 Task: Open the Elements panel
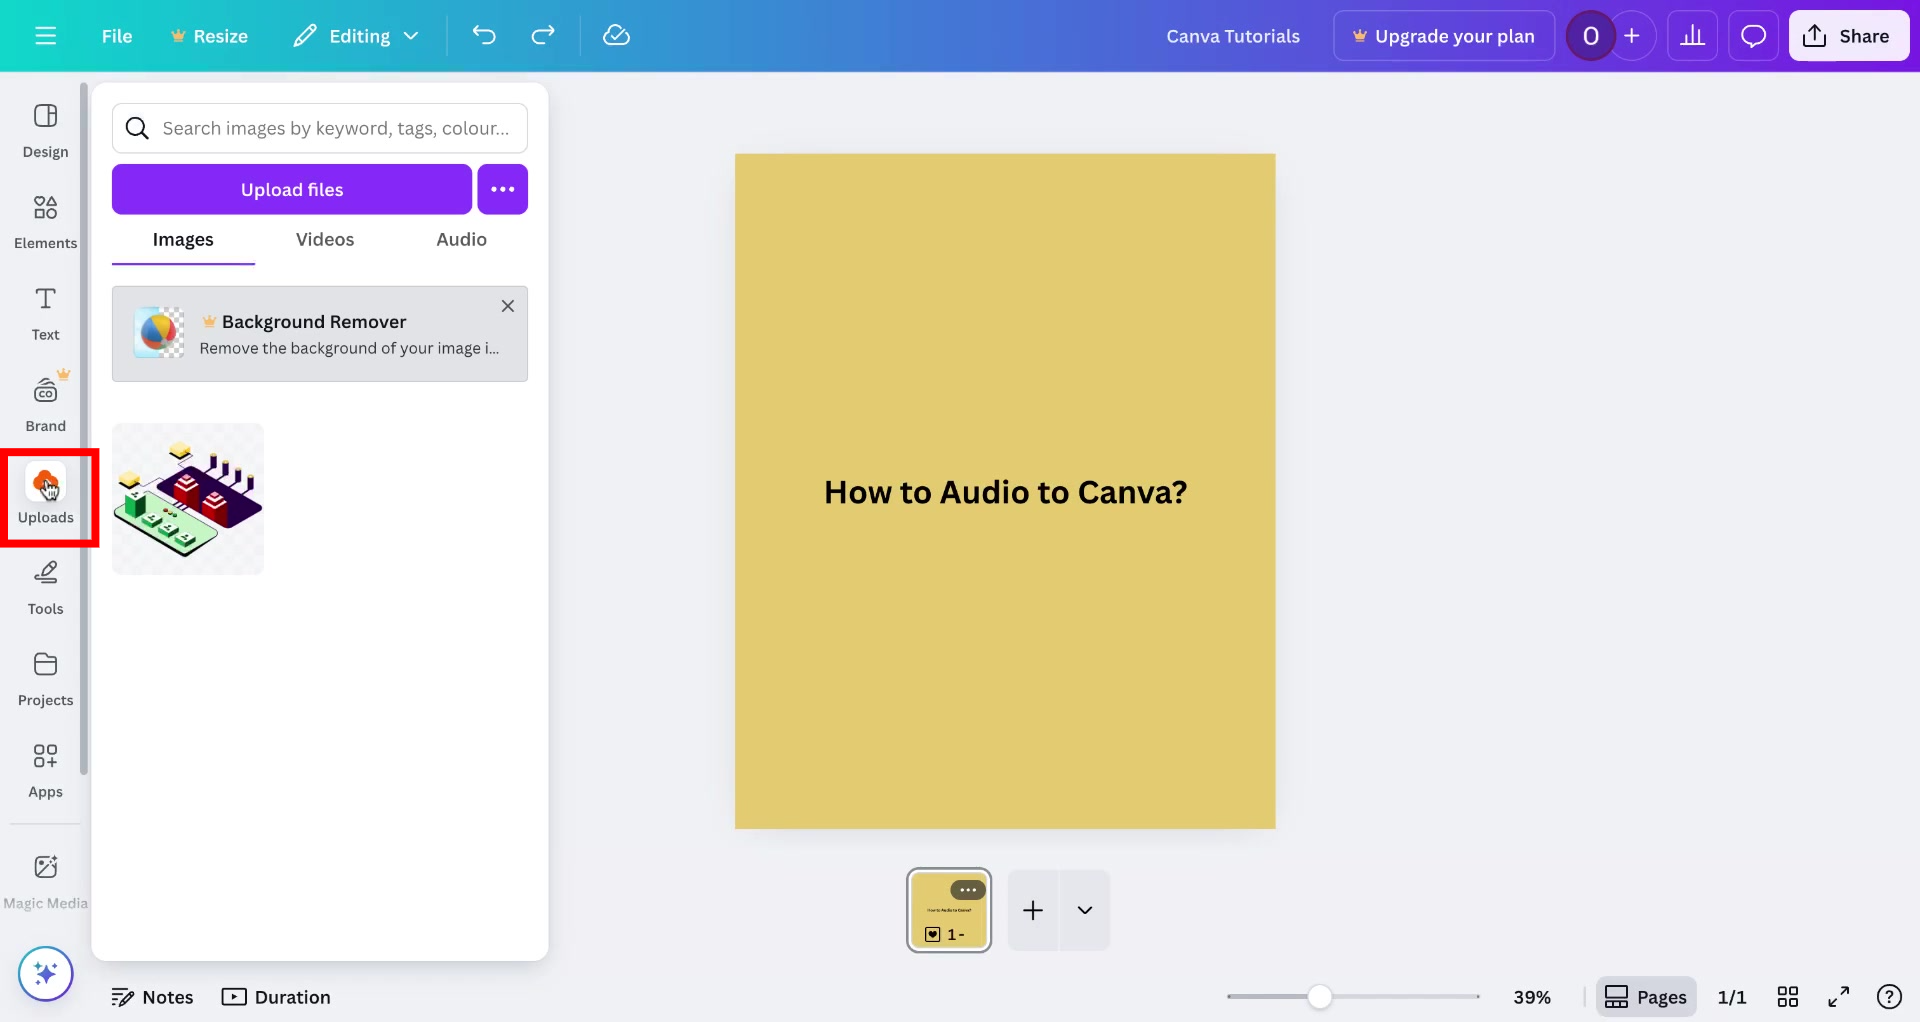click(x=44, y=220)
